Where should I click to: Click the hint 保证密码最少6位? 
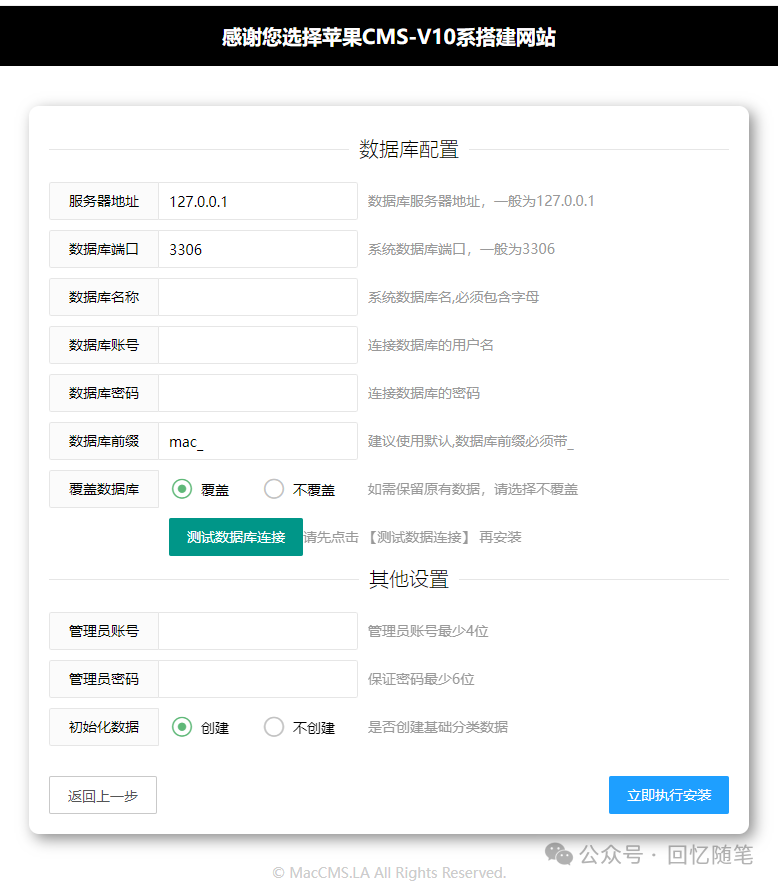421,679
